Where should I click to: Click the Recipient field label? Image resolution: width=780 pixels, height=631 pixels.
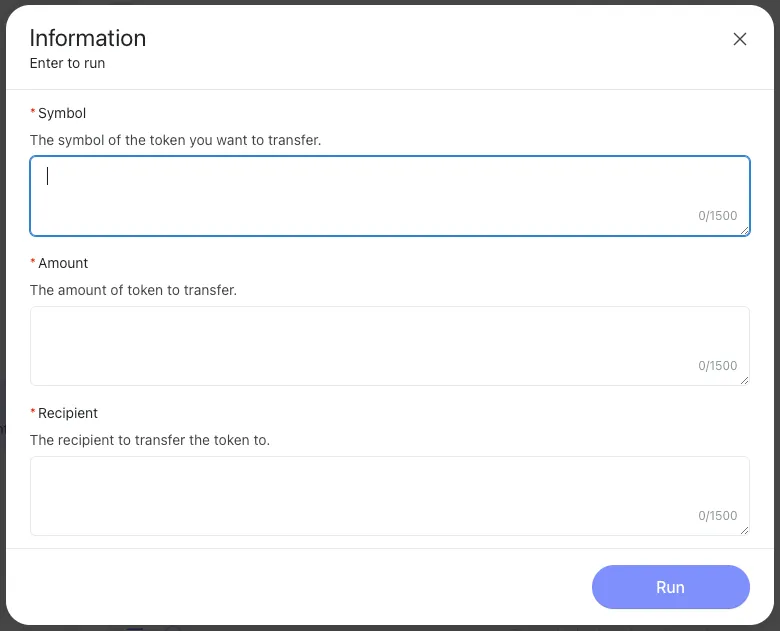pyautogui.click(x=68, y=413)
